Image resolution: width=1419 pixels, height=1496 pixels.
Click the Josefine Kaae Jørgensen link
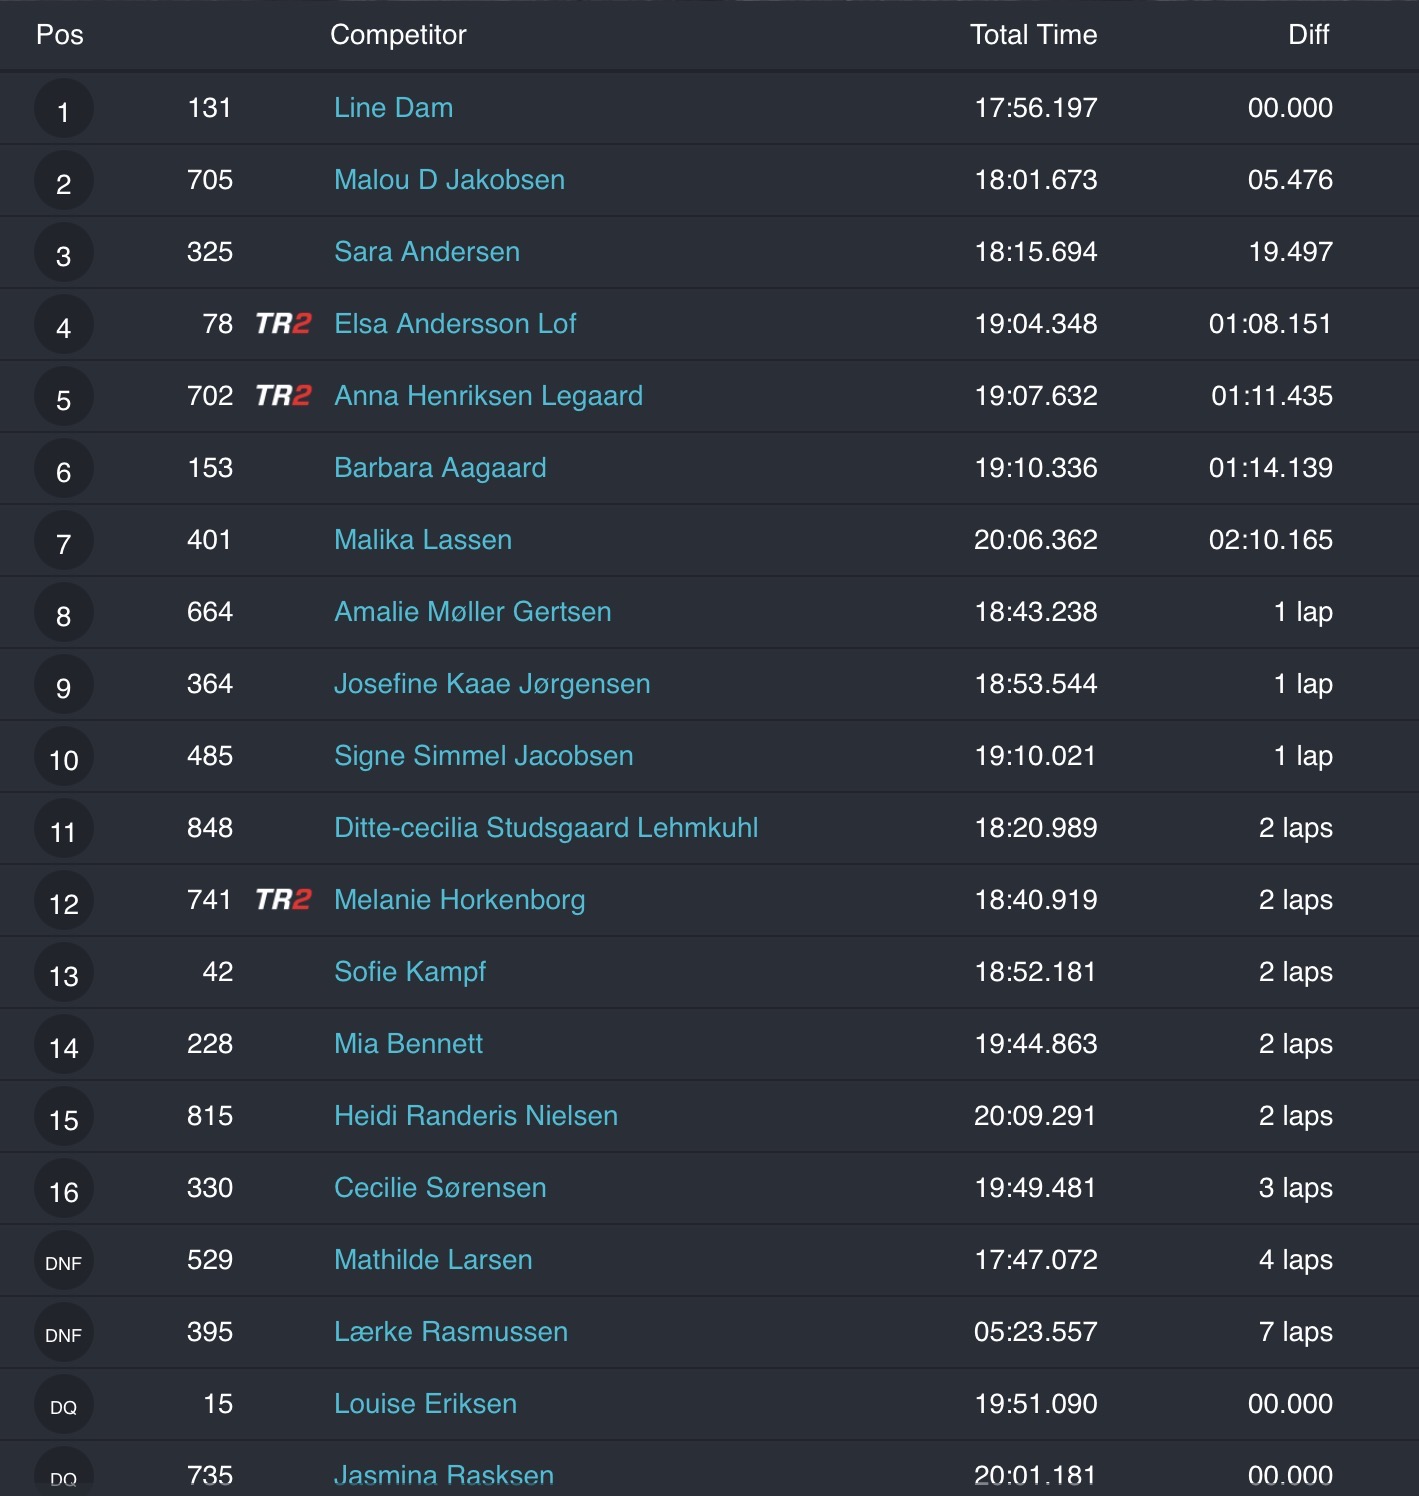(491, 684)
